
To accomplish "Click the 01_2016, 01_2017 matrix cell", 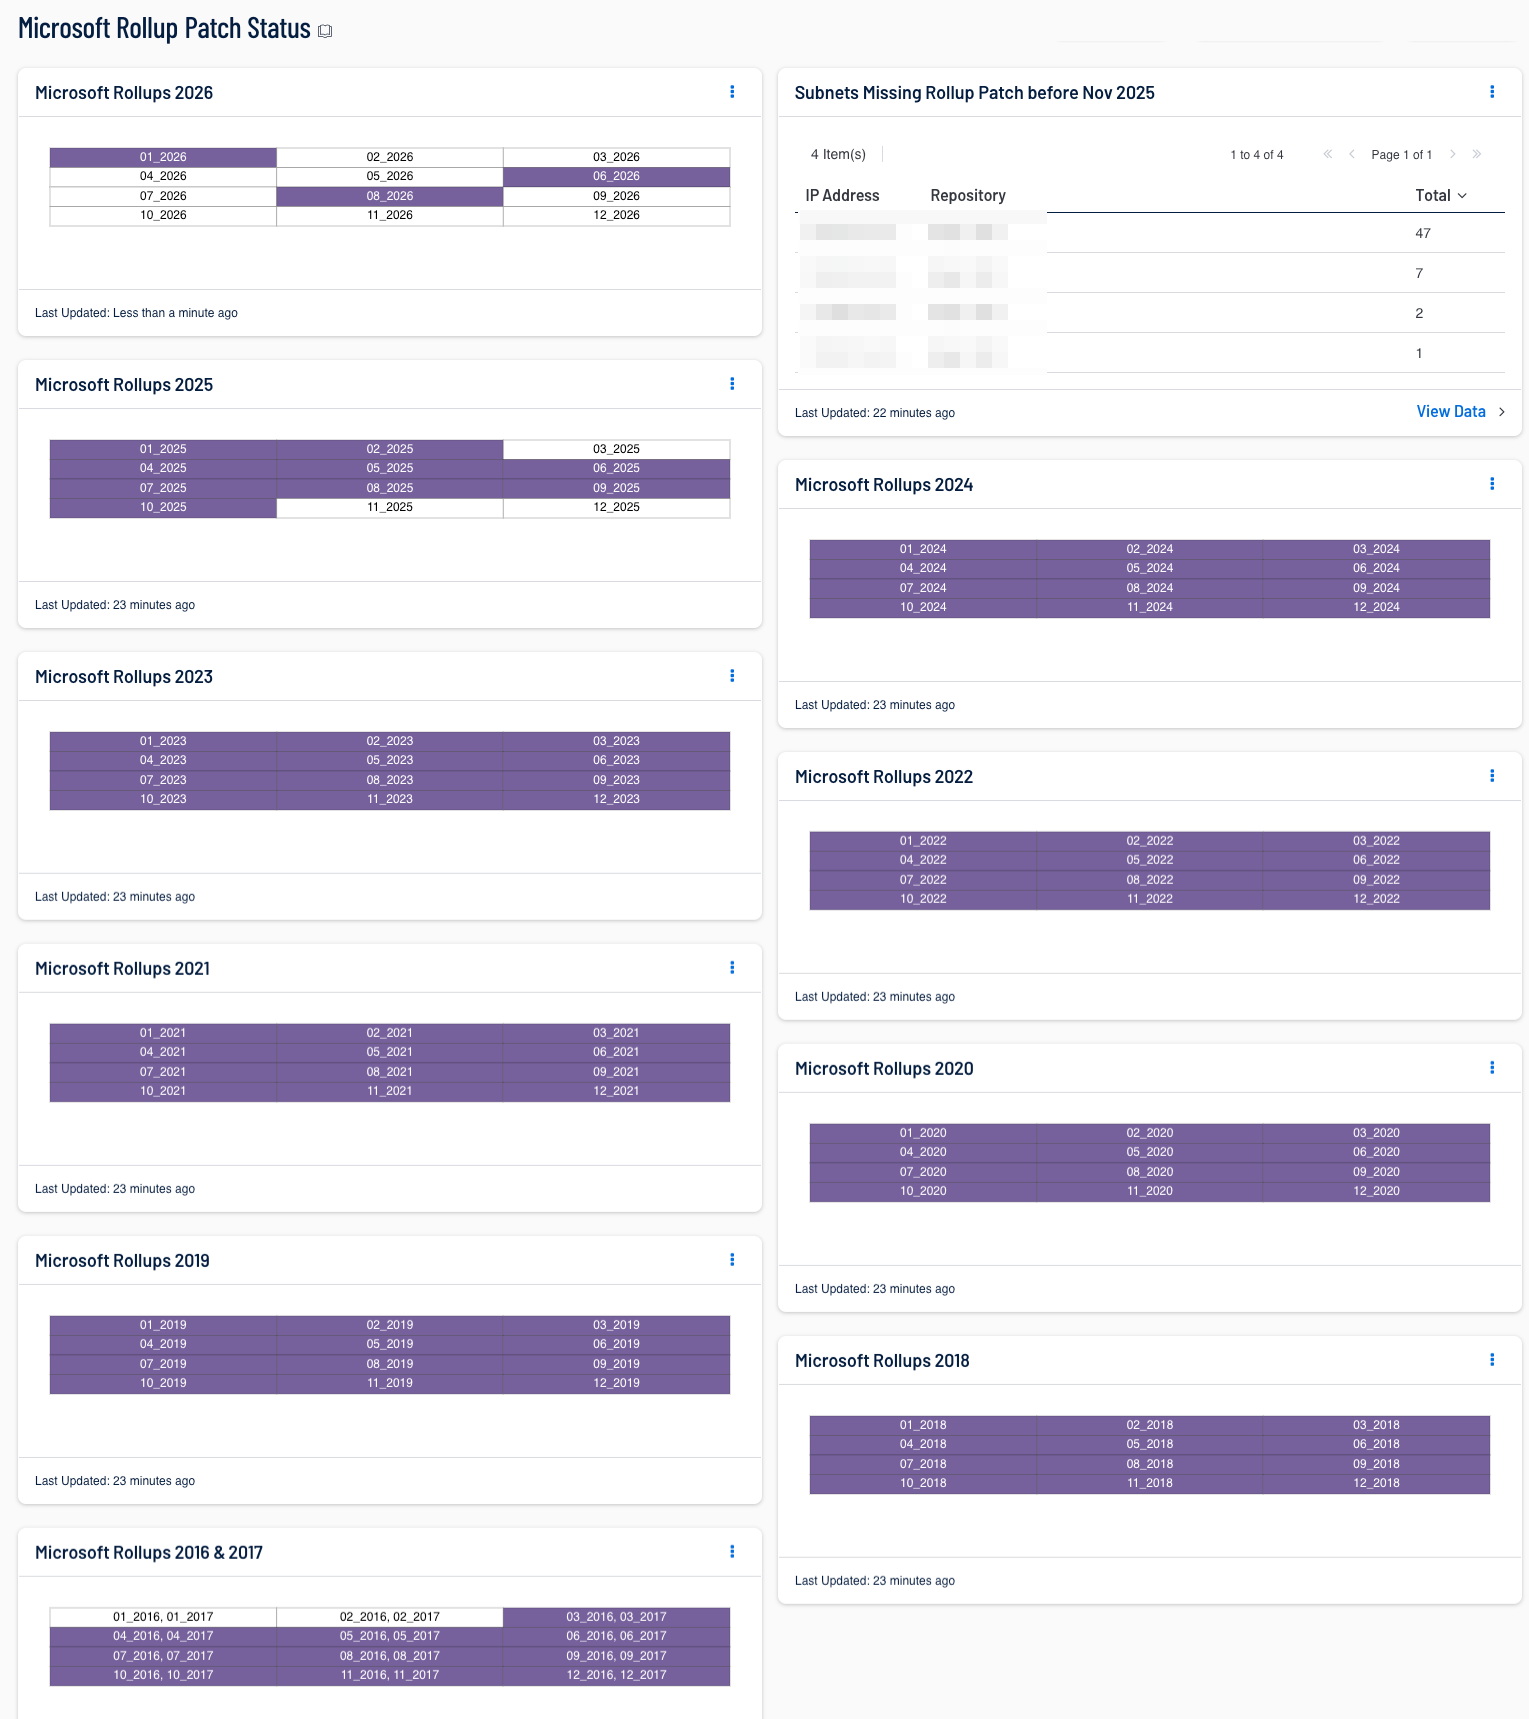I will [x=163, y=1617].
